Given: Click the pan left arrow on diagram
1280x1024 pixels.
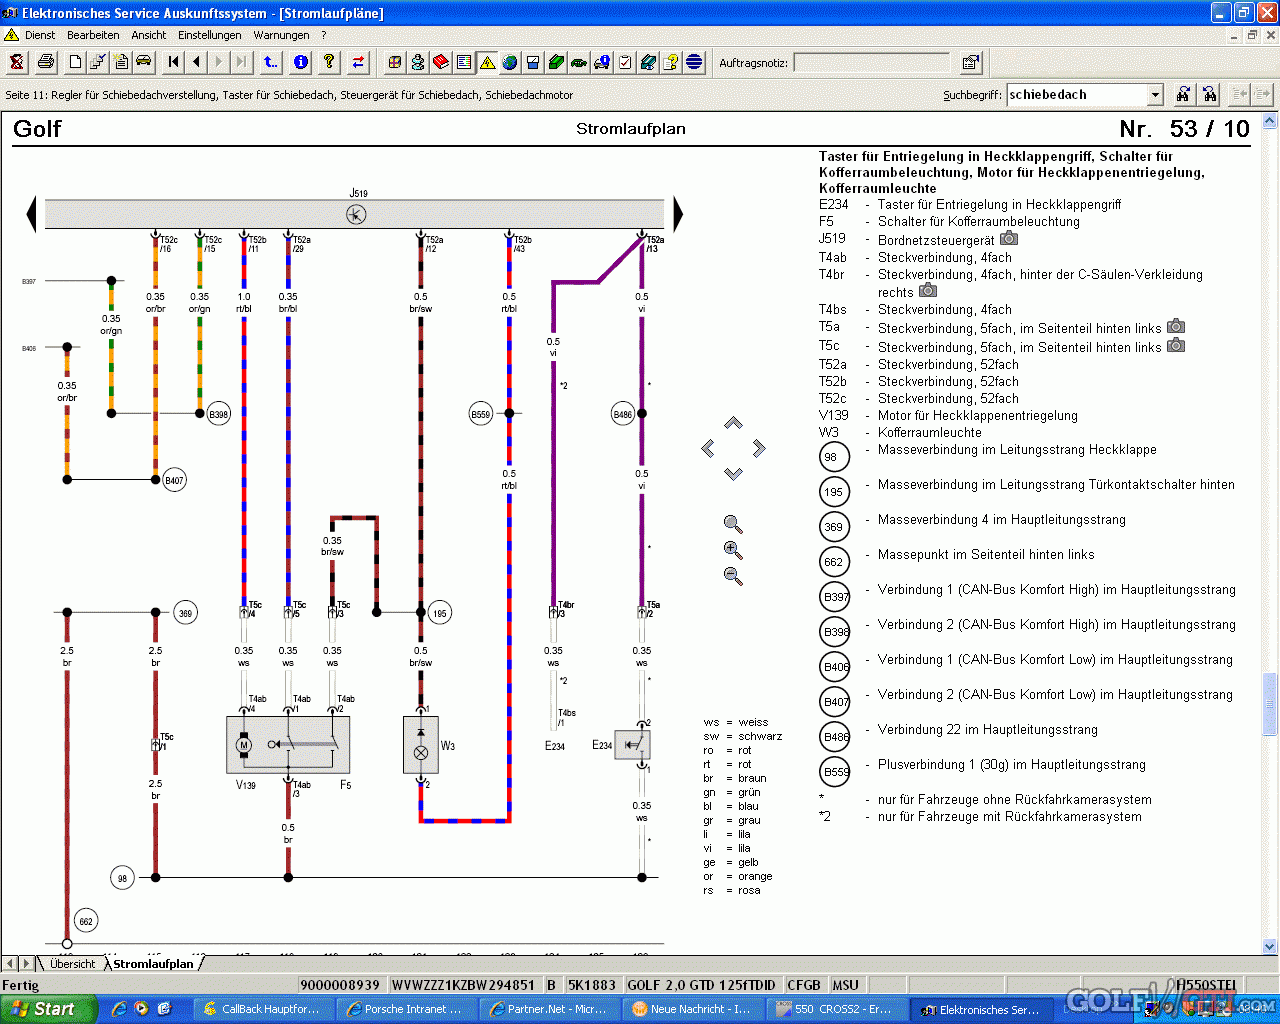Looking at the screenshot, I should point(708,448).
